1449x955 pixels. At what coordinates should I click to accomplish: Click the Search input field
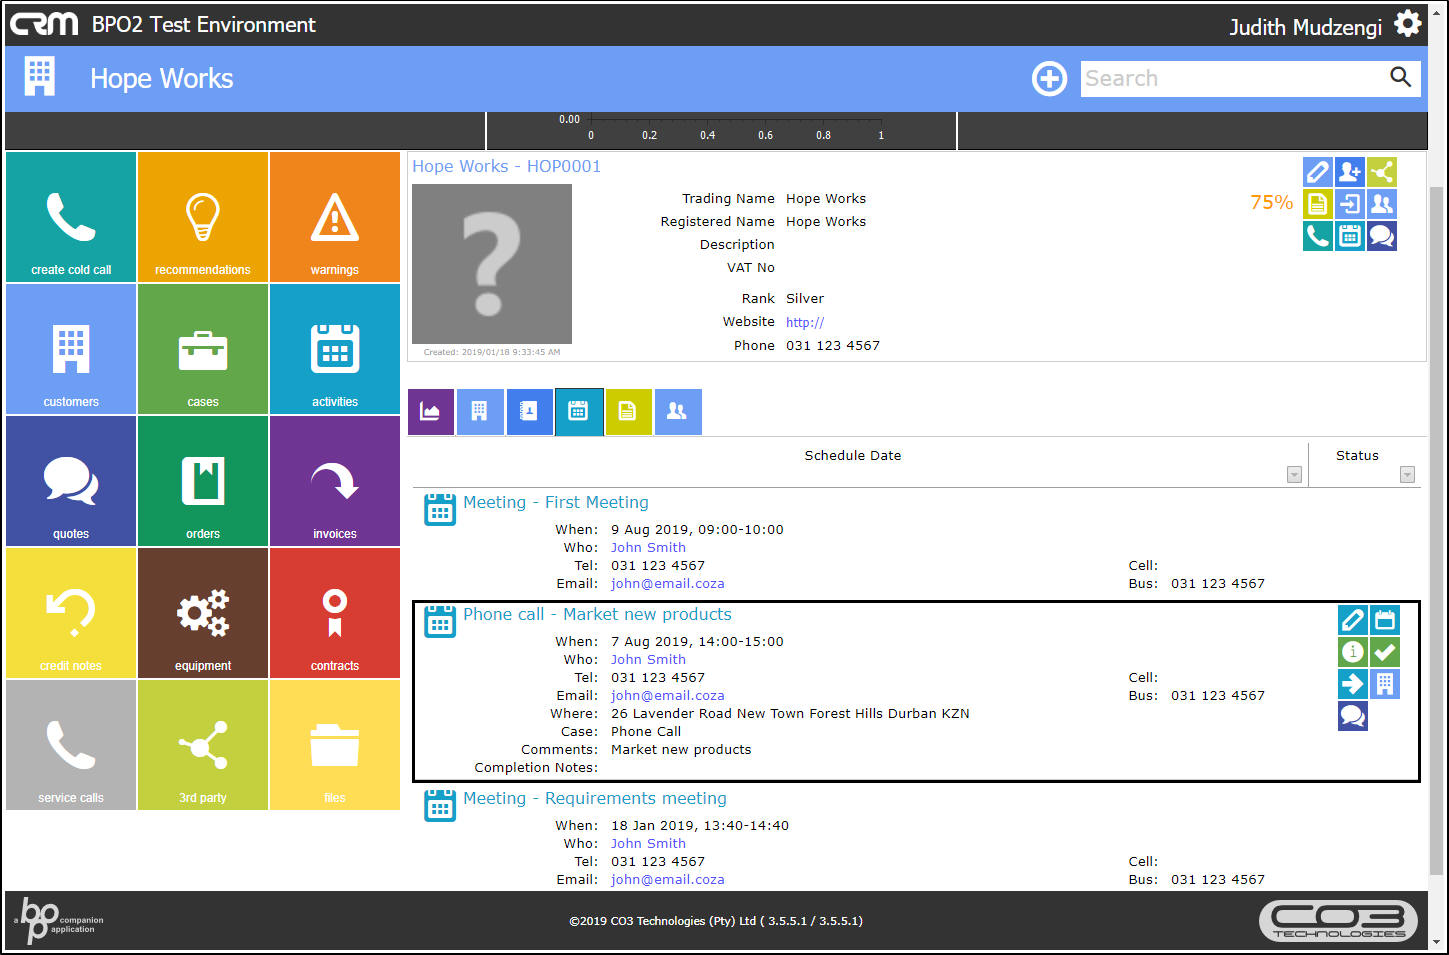tap(1234, 78)
